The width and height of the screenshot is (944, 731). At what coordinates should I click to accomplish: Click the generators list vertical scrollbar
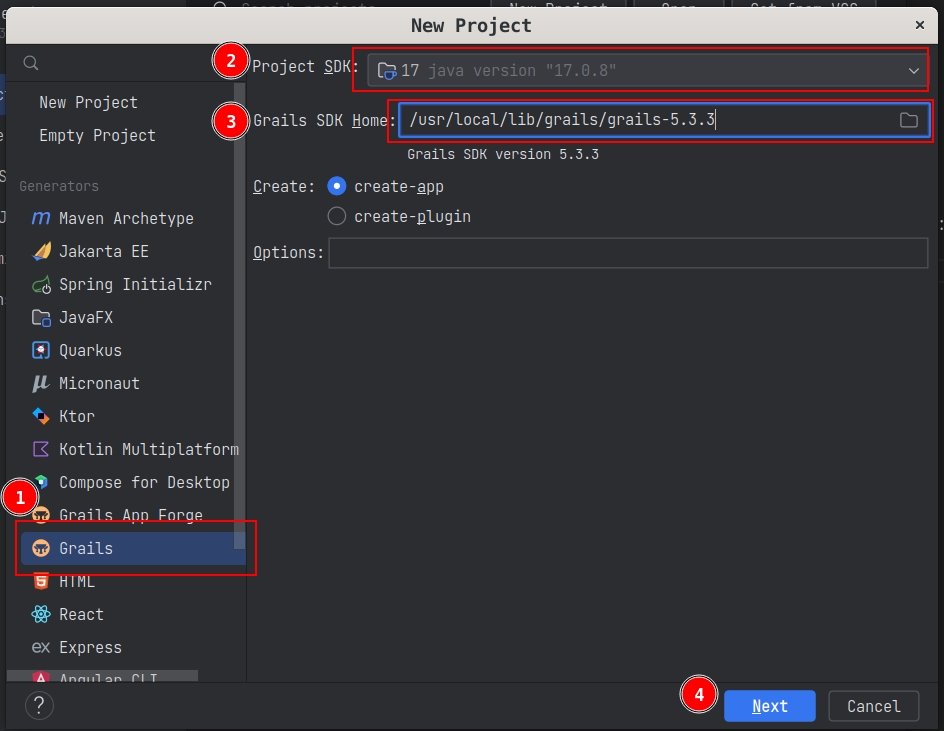(239, 316)
